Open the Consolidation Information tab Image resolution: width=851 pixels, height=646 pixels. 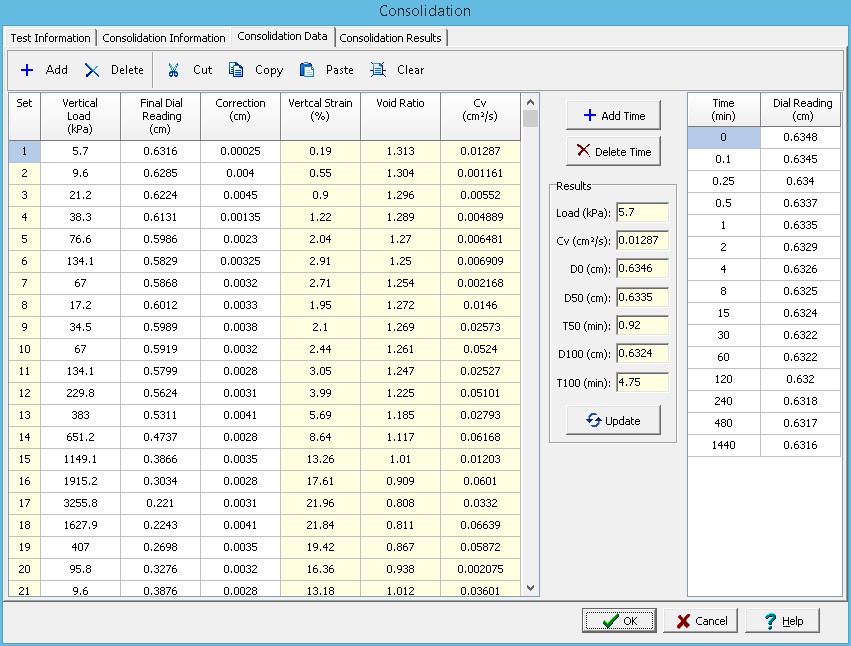[164, 38]
